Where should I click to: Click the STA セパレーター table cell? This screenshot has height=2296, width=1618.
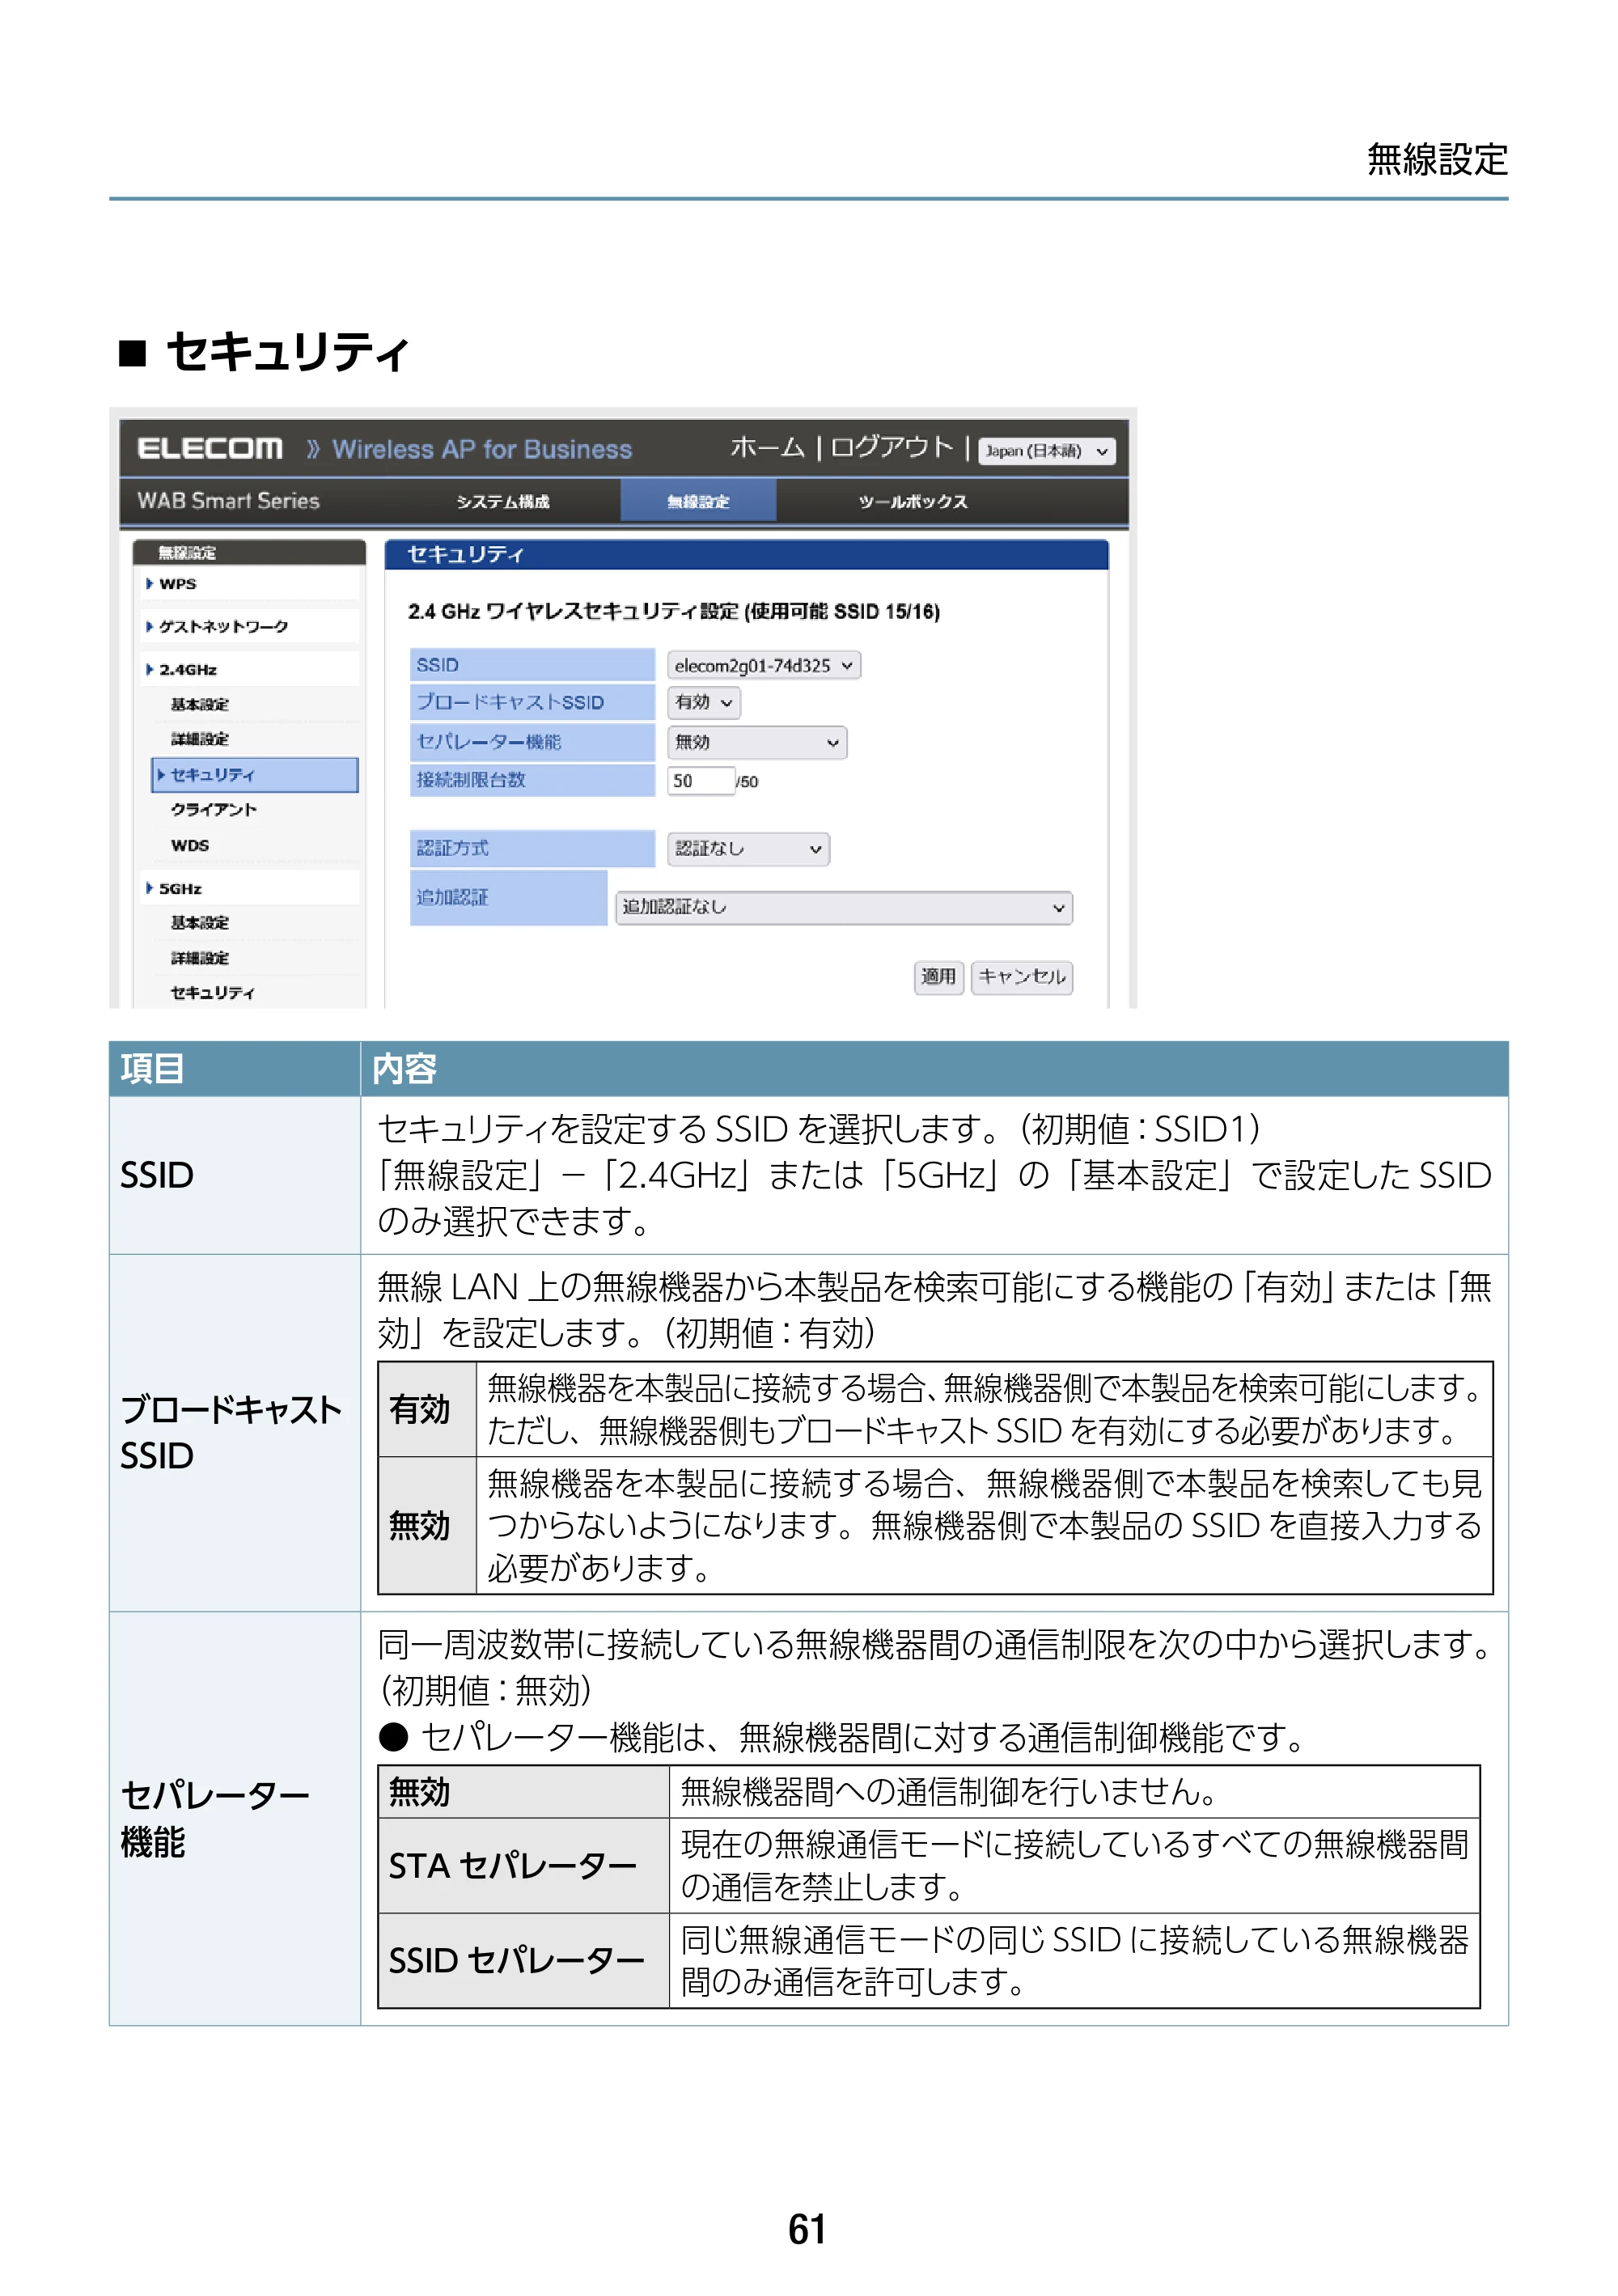point(523,1865)
